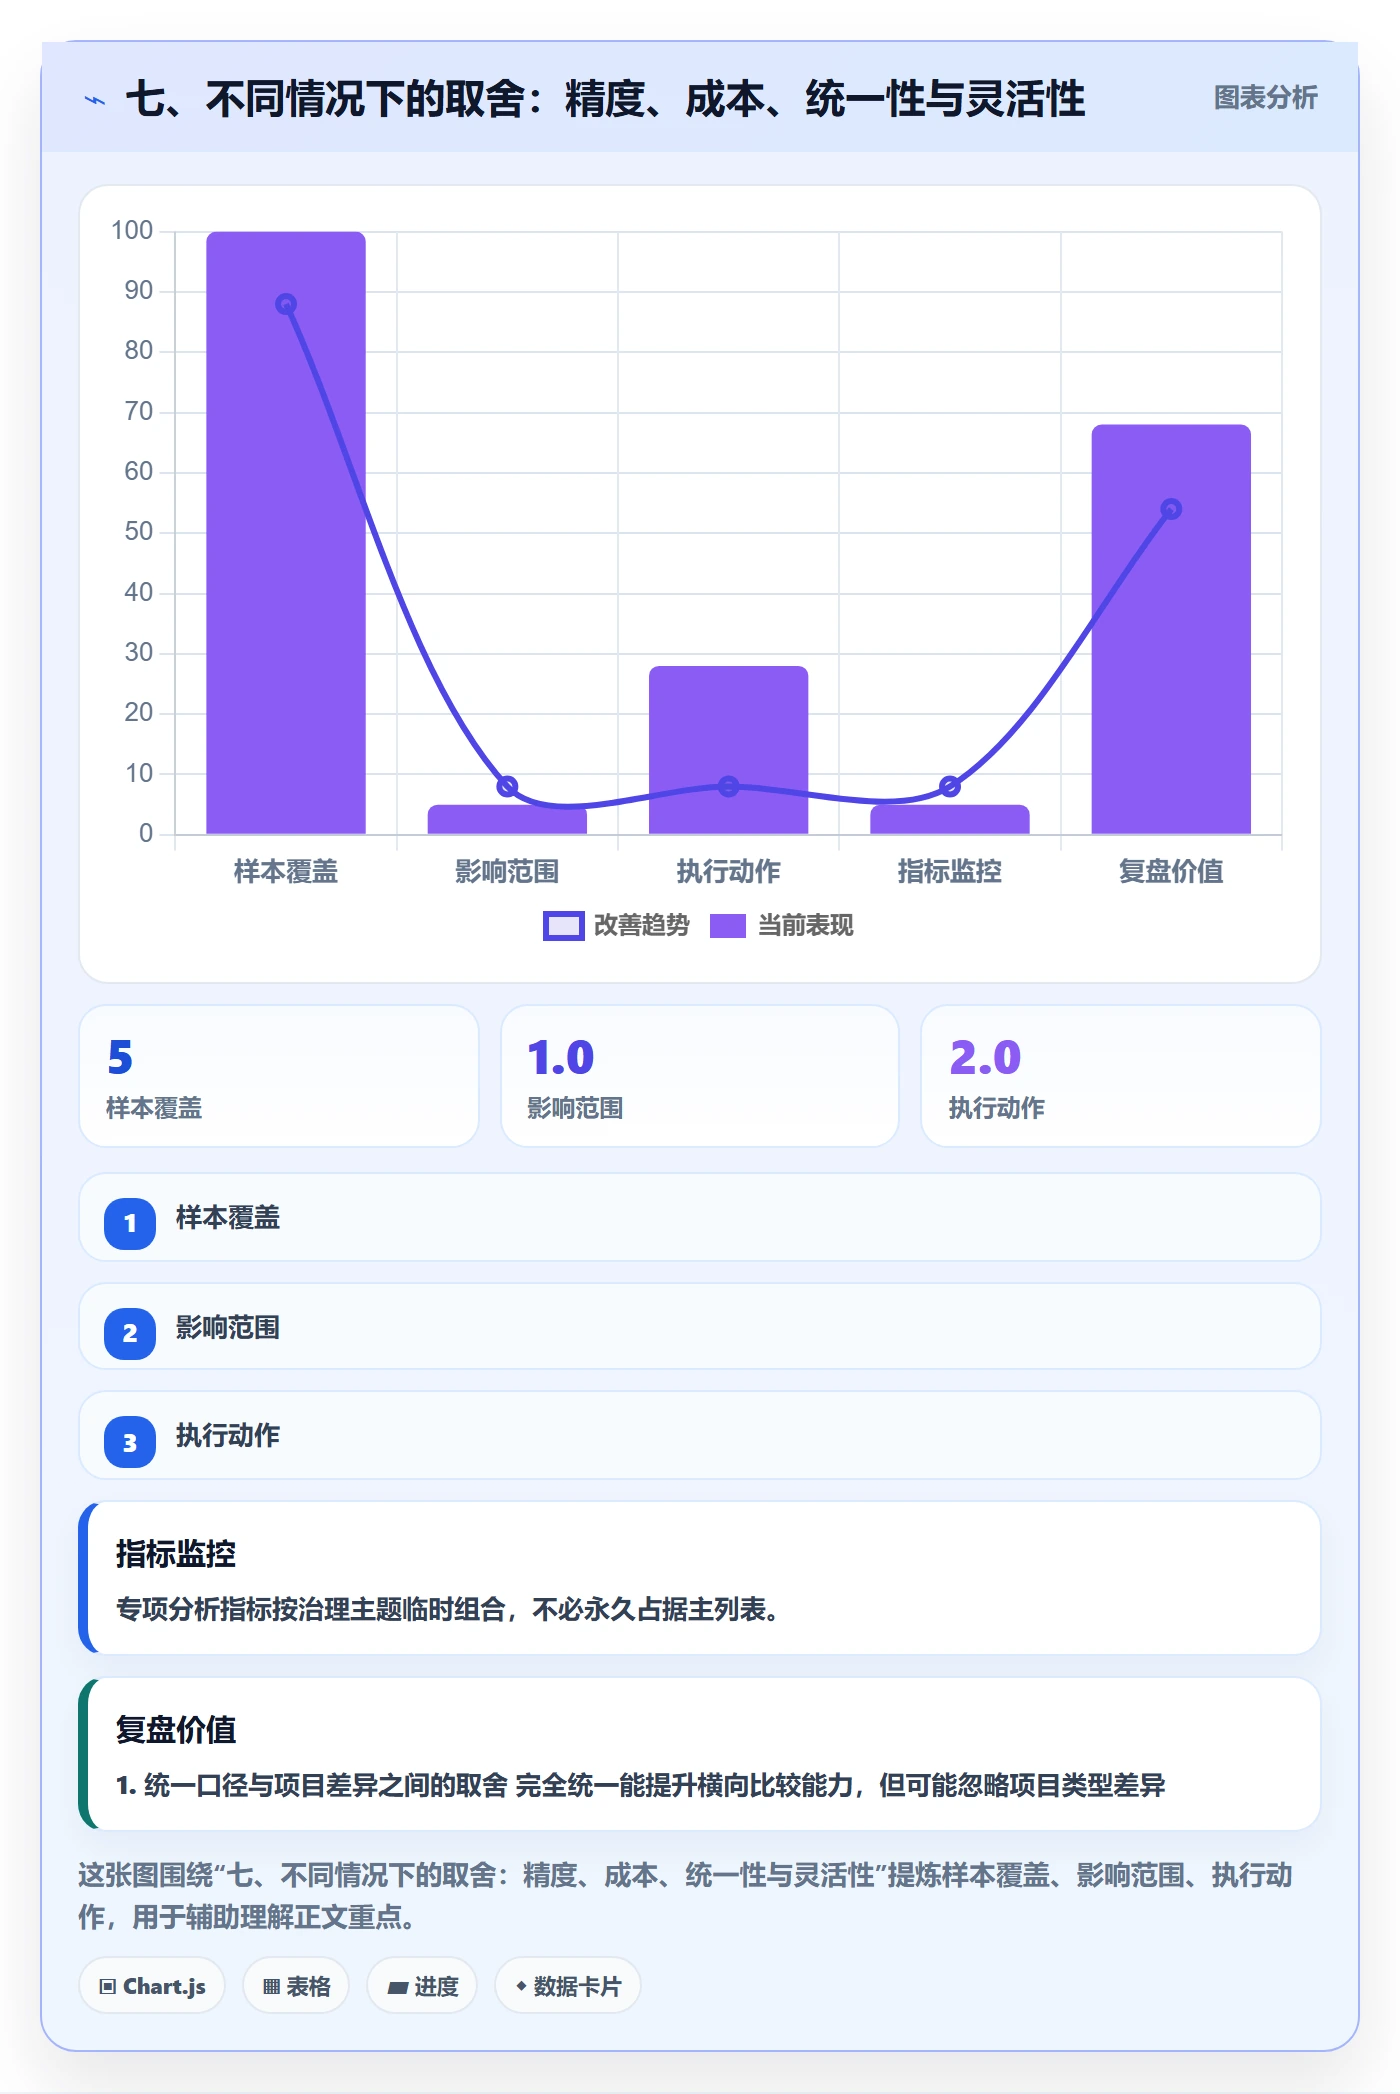This screenshot has height=2094, width=1400.
Task: Click the grid icon in 表格 tag
Action: (x=271, y=1987)
